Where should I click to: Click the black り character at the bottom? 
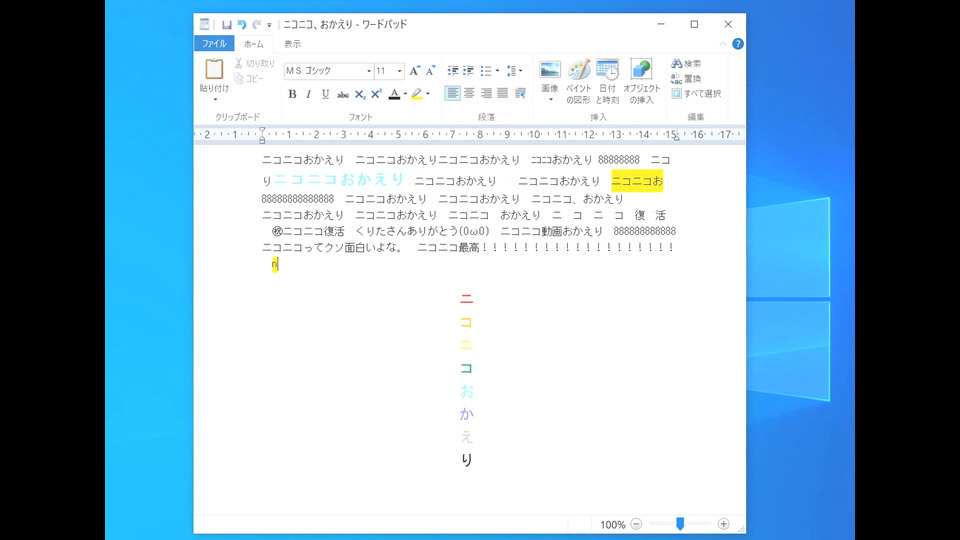pos(467,459)
